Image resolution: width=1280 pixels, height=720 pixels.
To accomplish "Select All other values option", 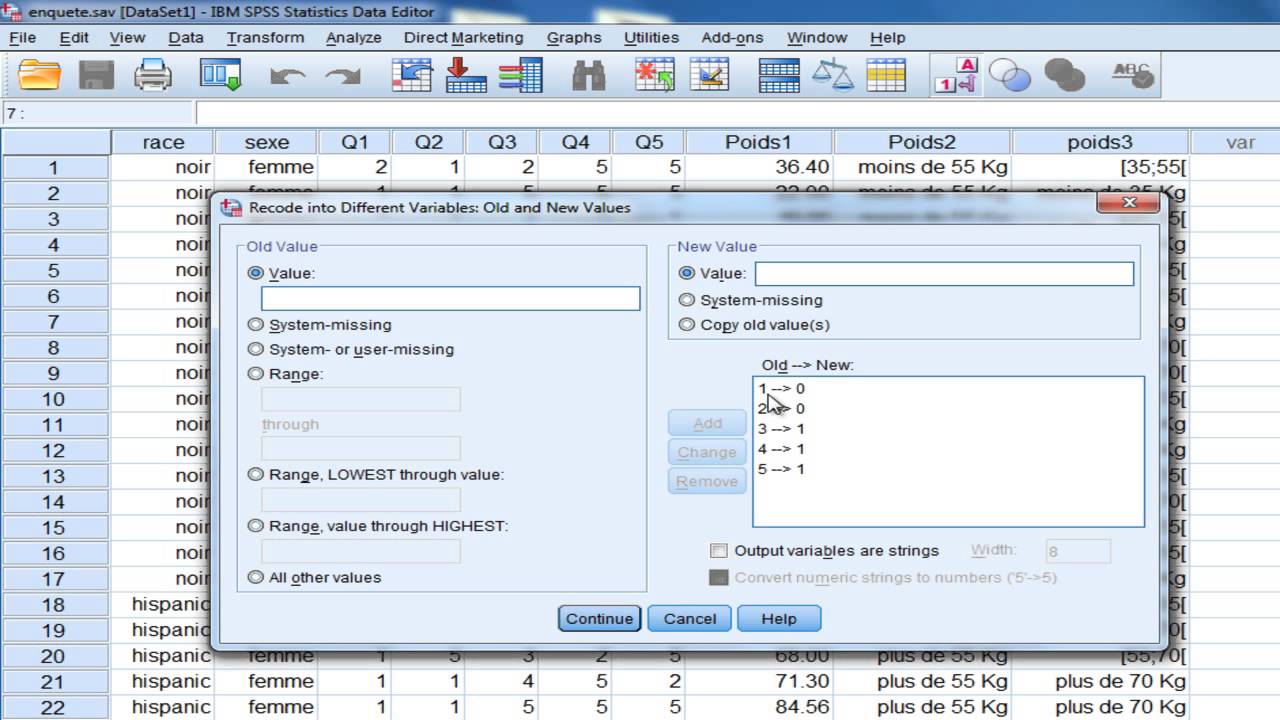I will (x=256, y=577).
